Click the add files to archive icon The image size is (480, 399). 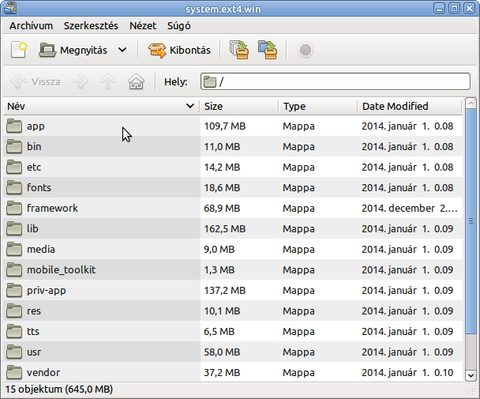(239, 50)
